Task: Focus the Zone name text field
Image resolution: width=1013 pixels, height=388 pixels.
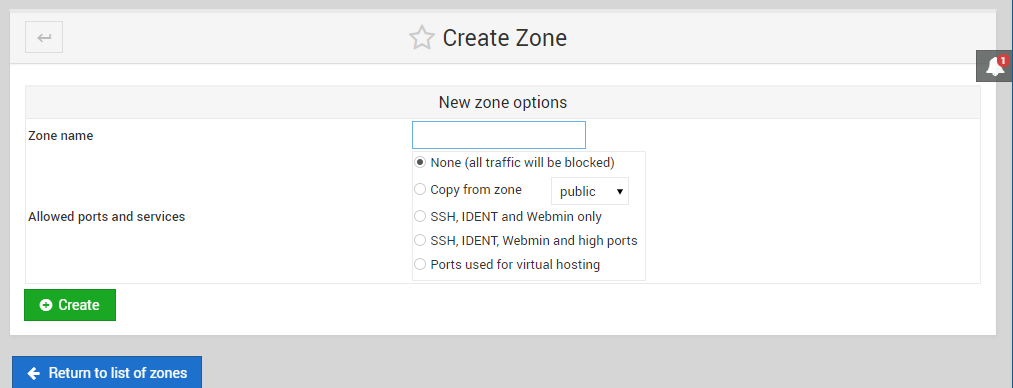Action: [x=499, y=135]
